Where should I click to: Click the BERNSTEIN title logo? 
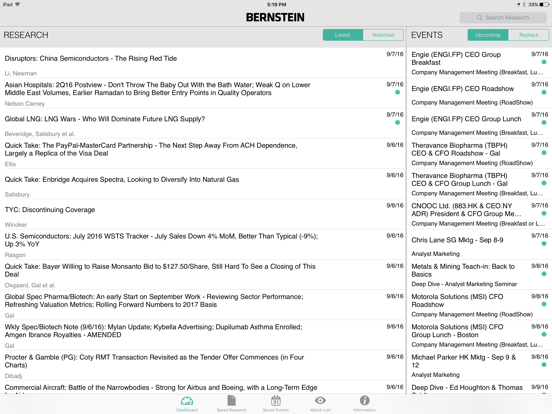tap(275, 17)
